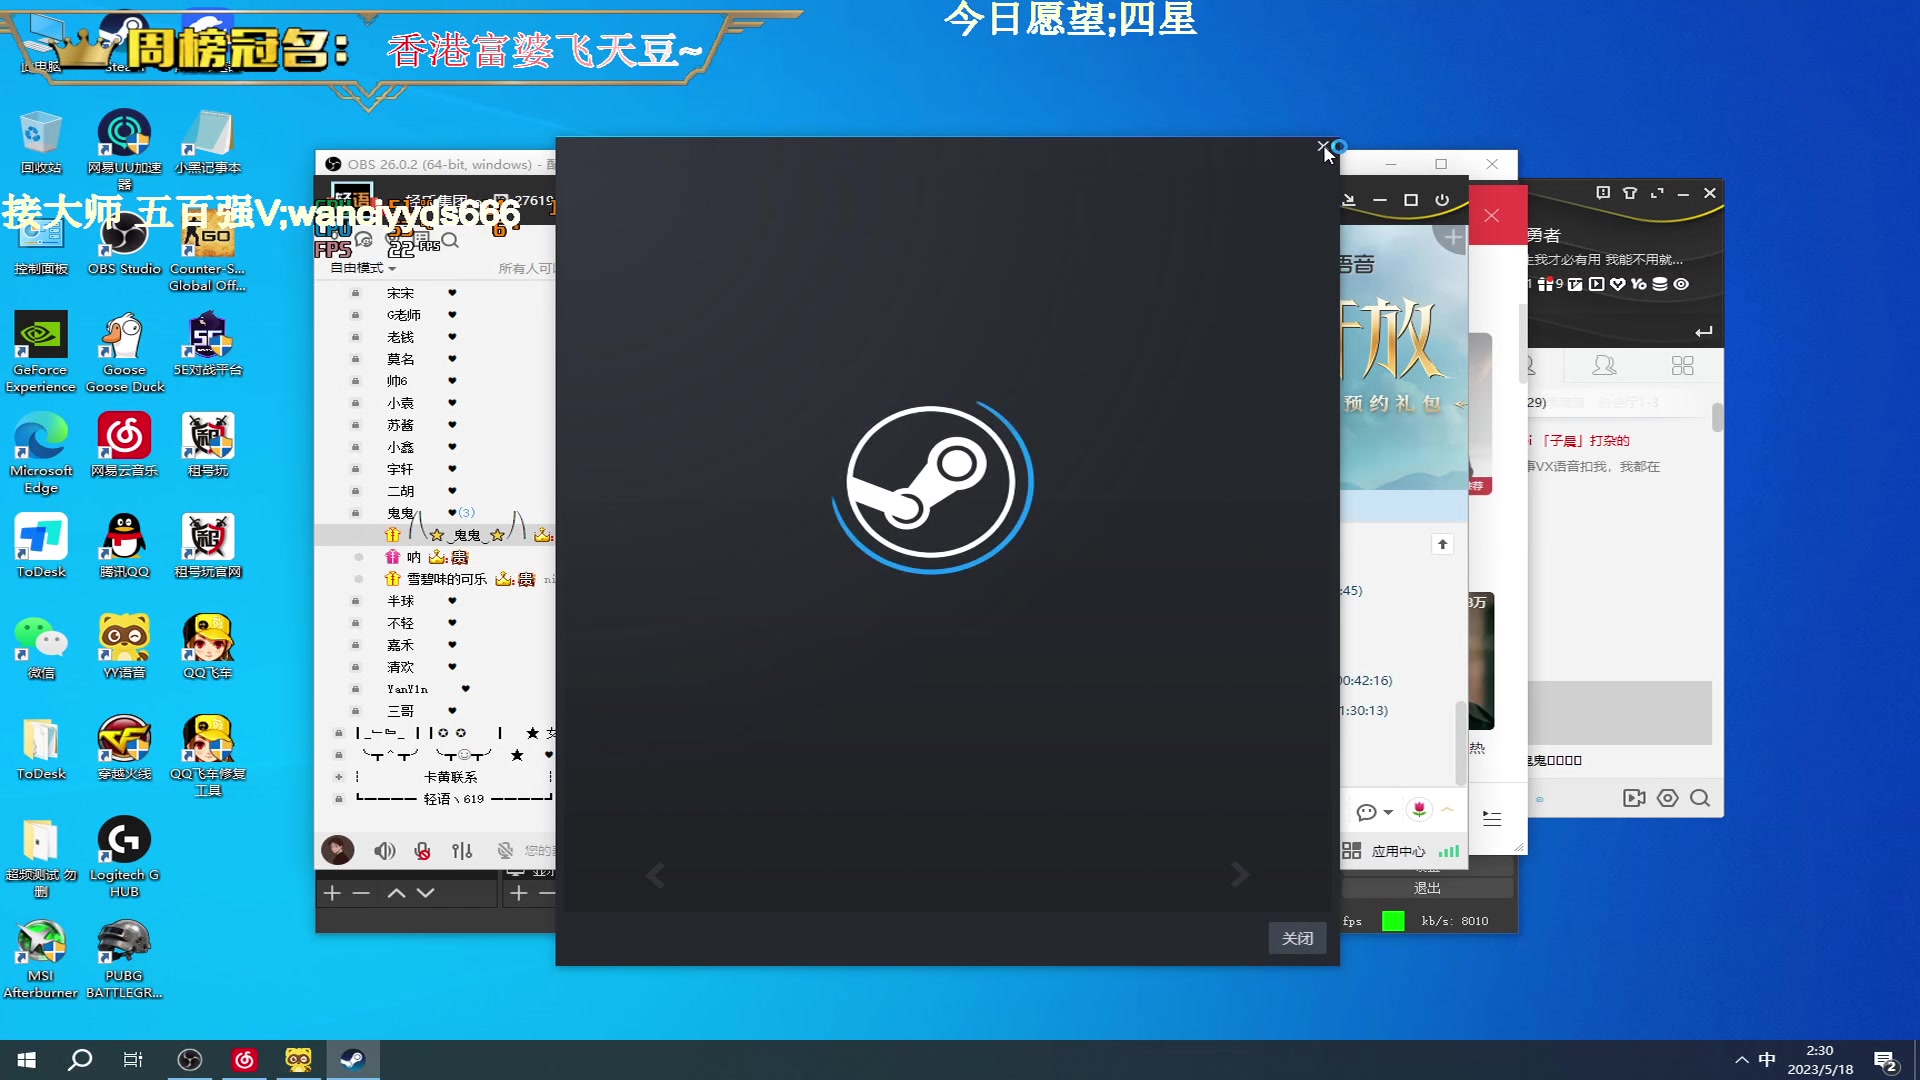Open Microsoft Edge desktop shortcut
Viewport: 1920px width, 1080px height.
(40, 453)
